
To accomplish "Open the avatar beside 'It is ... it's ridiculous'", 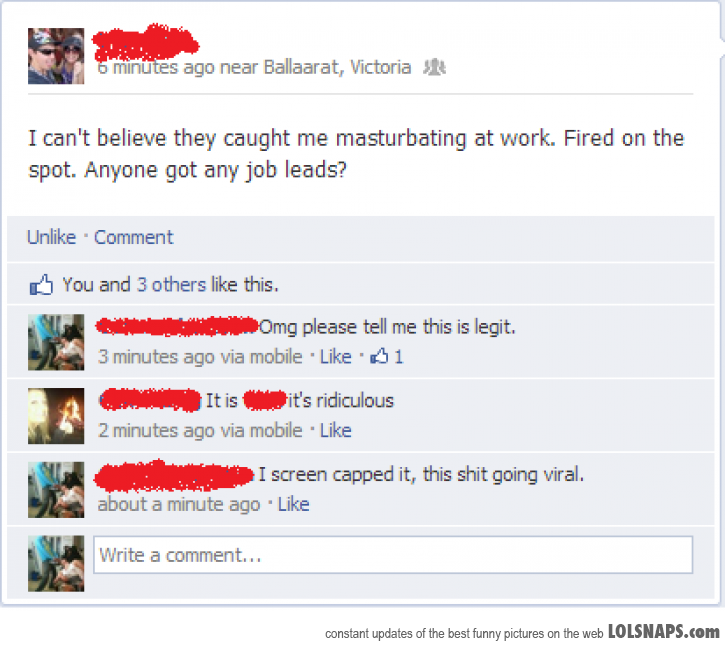I will pos(56,416).
